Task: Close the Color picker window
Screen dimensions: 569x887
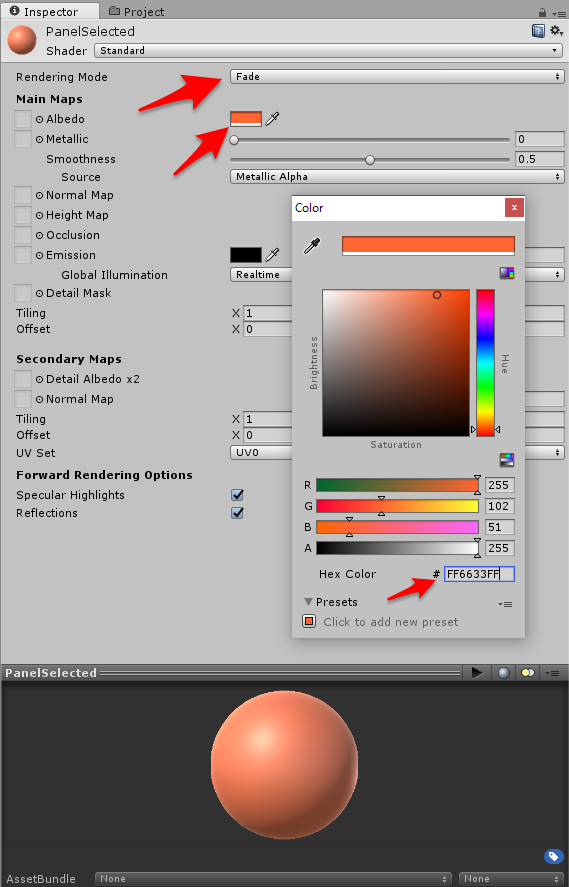Action: coord(514,208)
